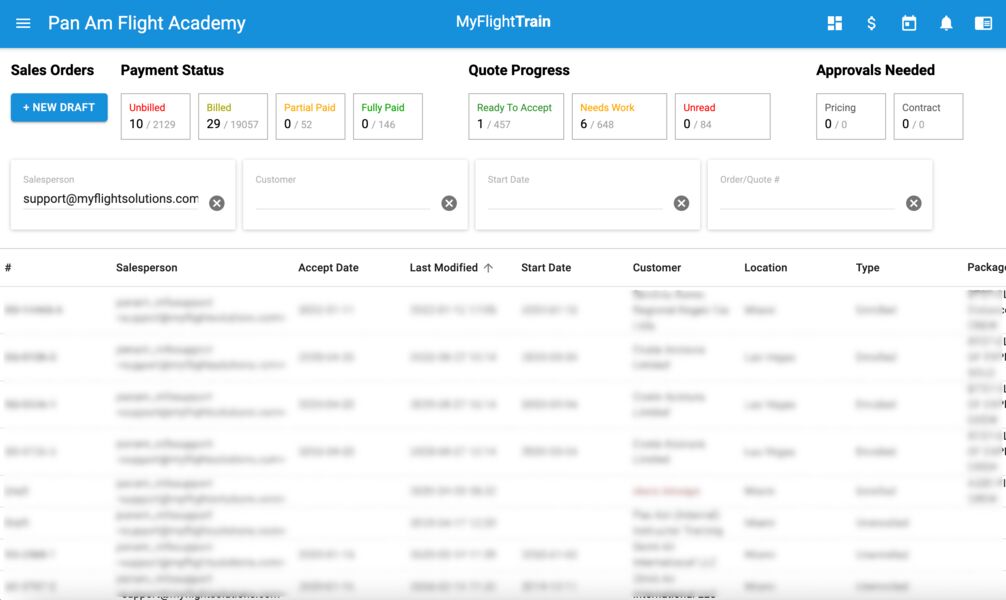
Task: Sort by Accept Date column header
Action: click(x=328, y=268)
